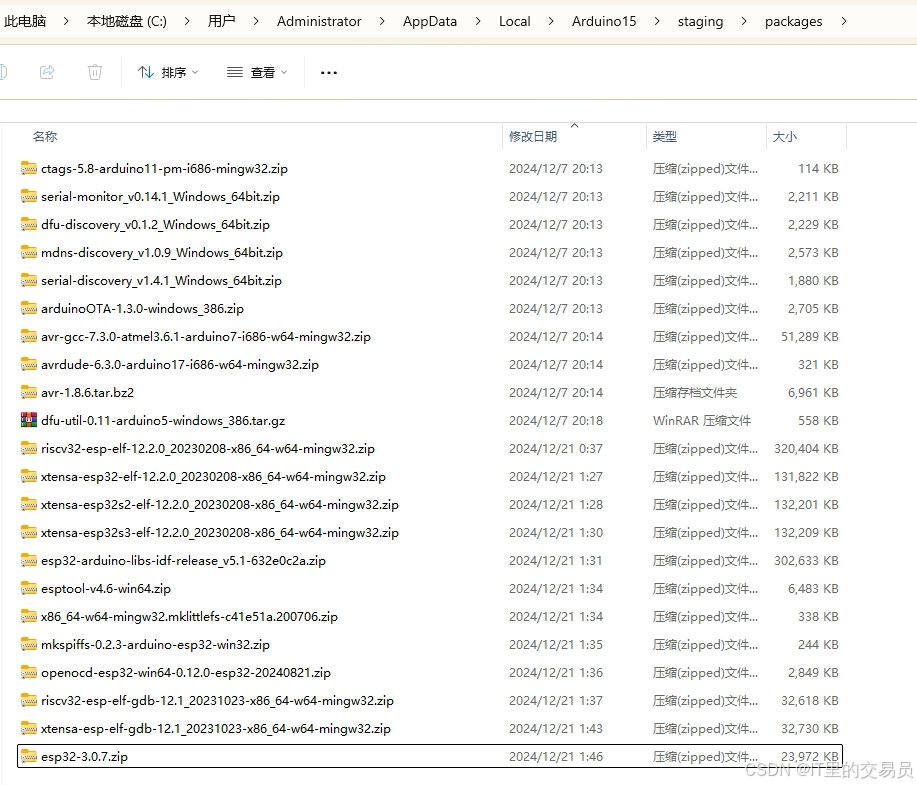Go to Arduino15 in the address bar
This screenshot has height=785, width=917.
(604, 21)
